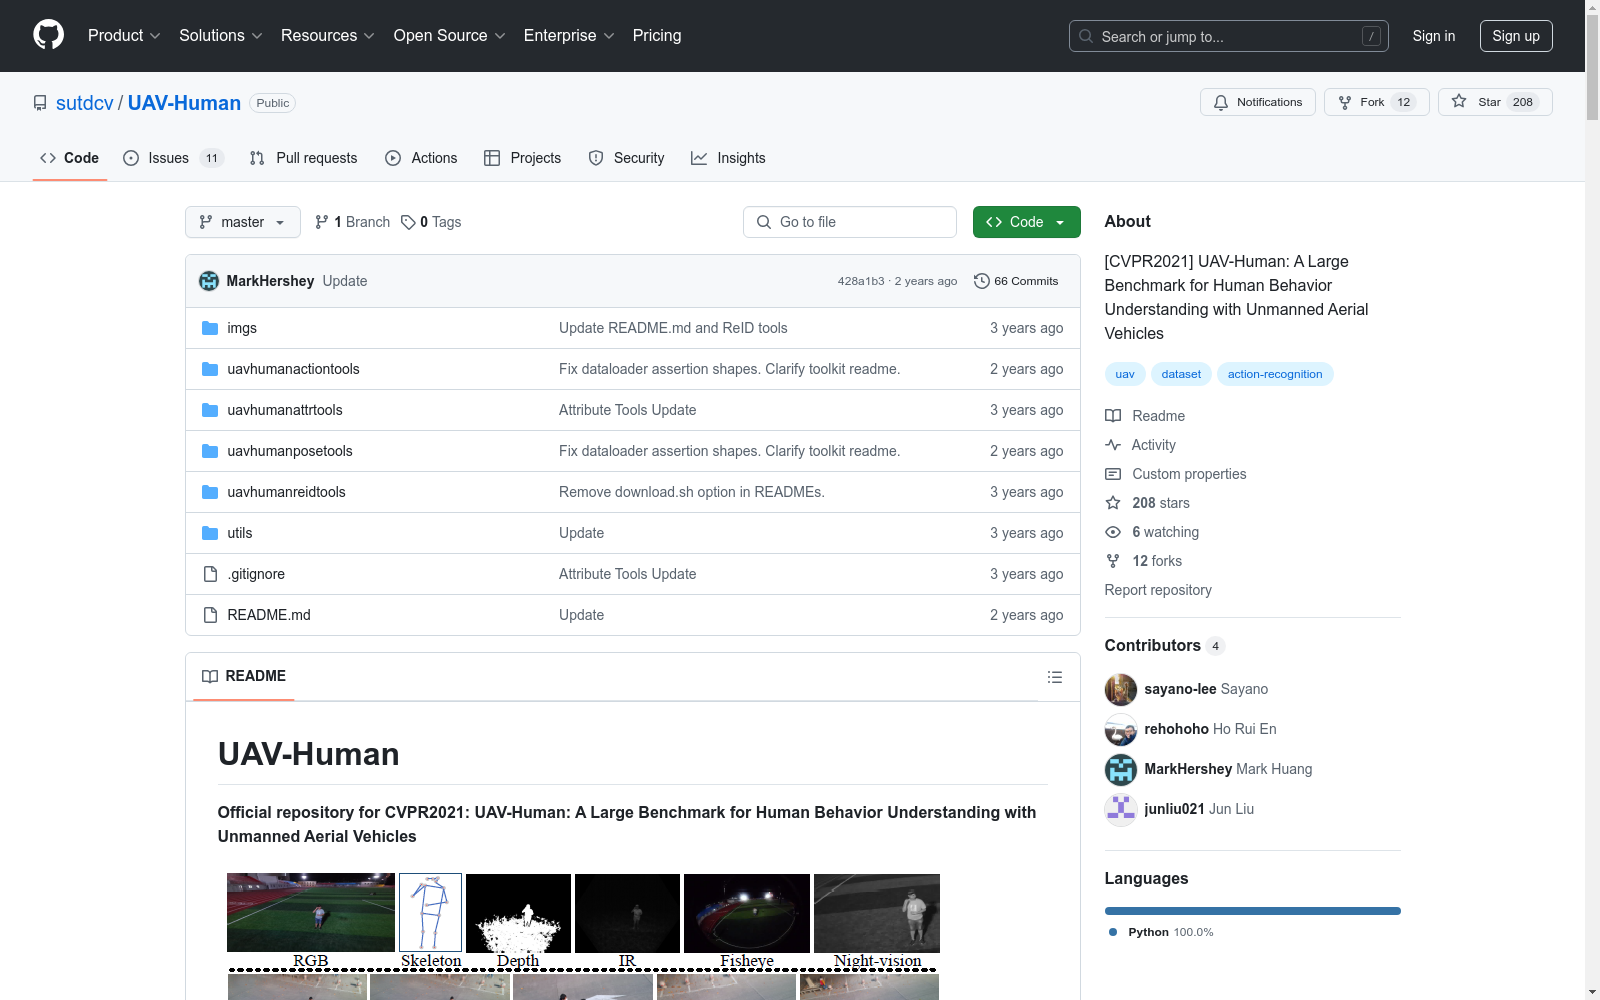Star the UAV-Human repository
Screen dimensions: 1600x1000
pyautogui.click(x=1495, y=102)
